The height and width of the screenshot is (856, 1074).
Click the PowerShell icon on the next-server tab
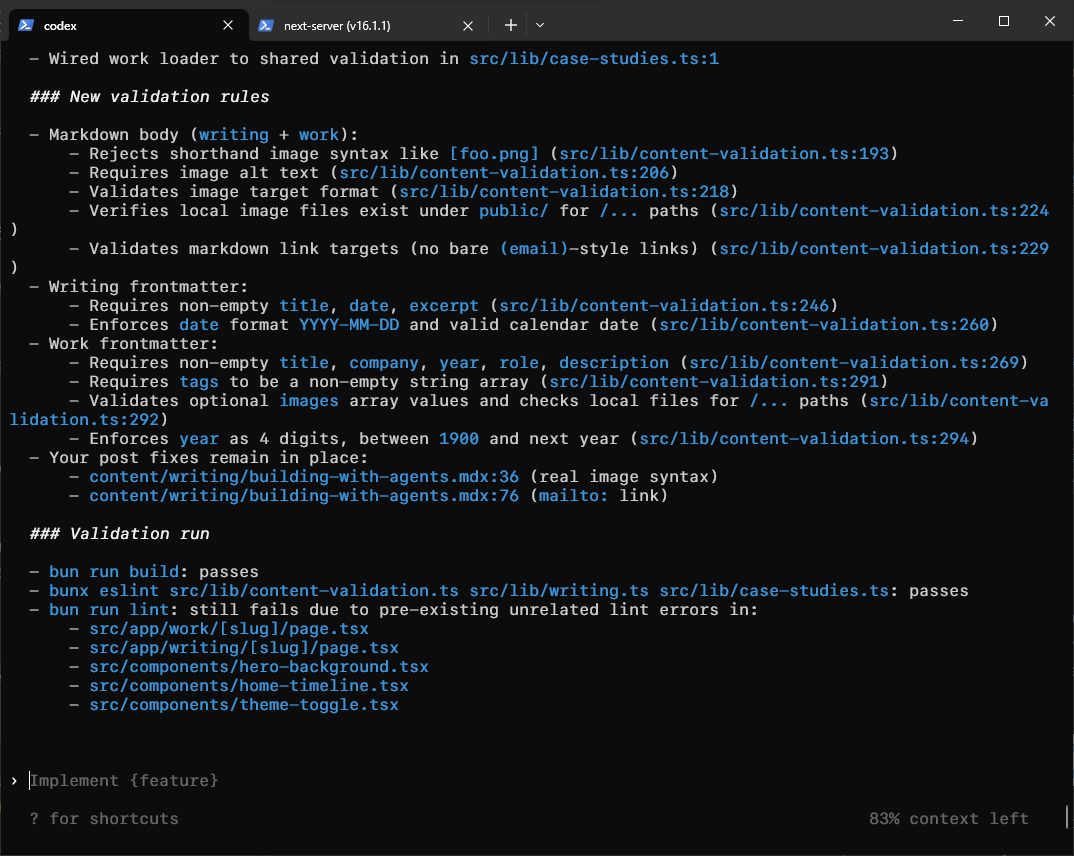[264, 24]
